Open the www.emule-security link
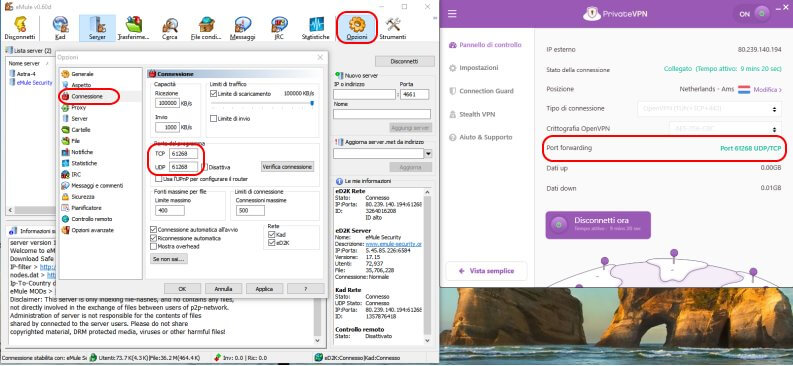 (x=393, y=244)
